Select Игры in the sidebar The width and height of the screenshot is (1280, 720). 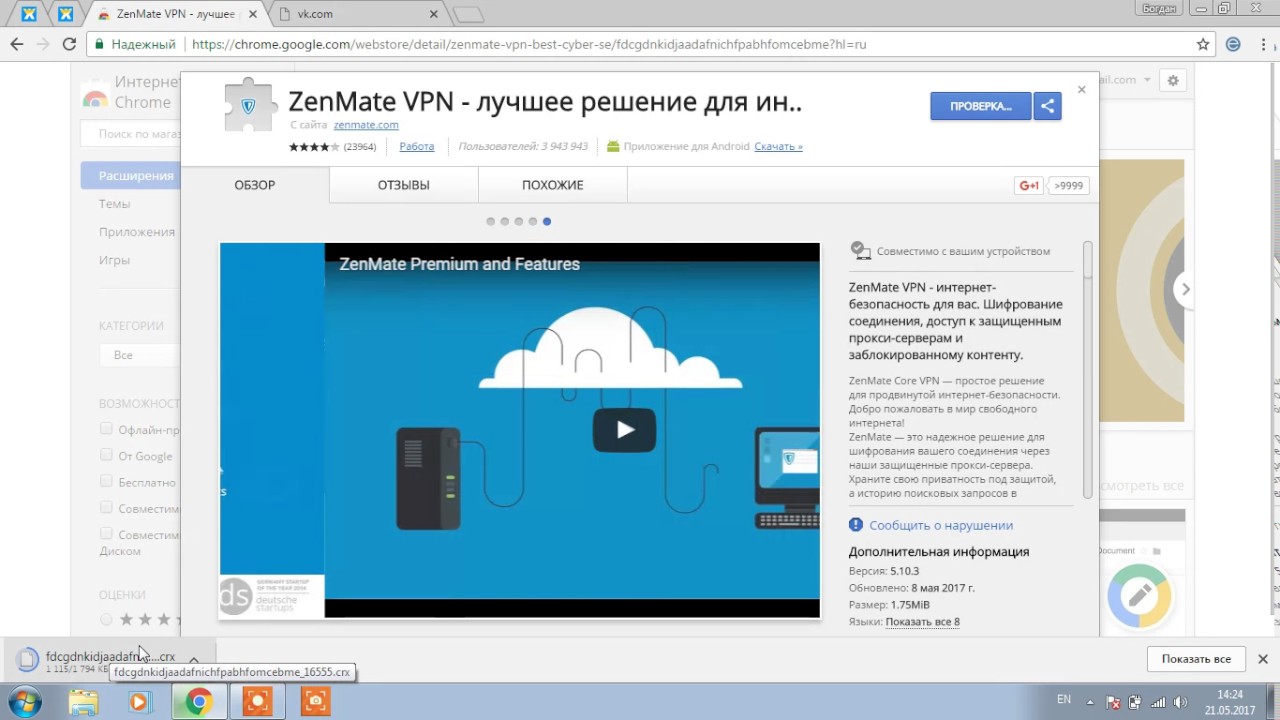tap(115, 259)
